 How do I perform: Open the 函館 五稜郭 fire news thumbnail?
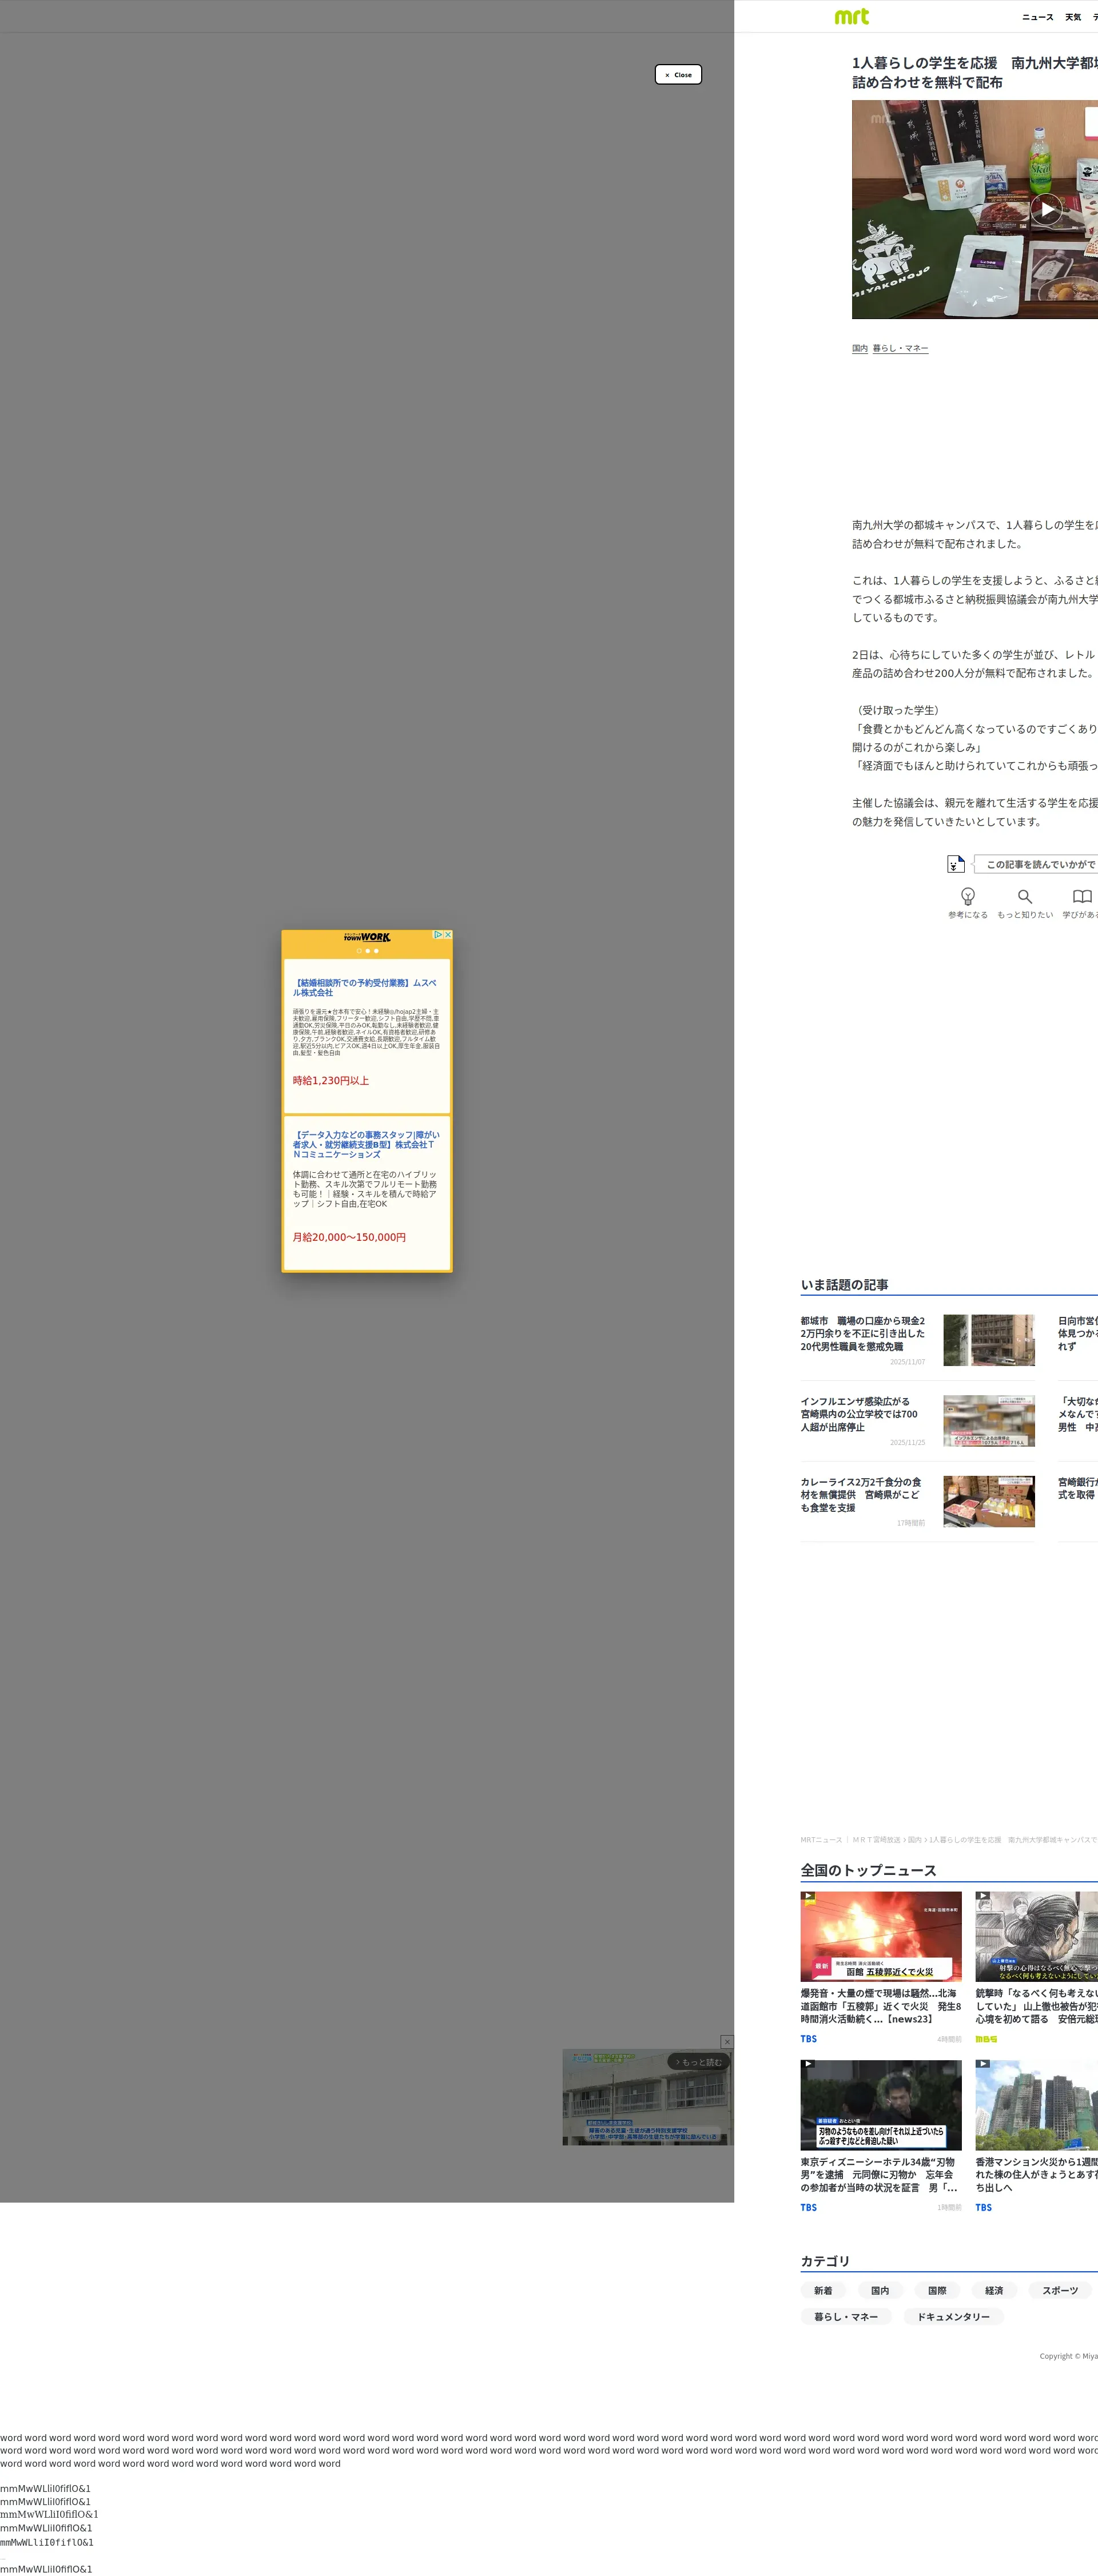[880, 1936]
